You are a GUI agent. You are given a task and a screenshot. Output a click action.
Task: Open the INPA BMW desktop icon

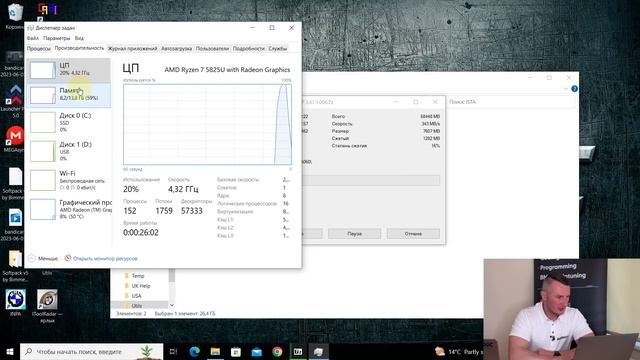click(x=16, y=303)
